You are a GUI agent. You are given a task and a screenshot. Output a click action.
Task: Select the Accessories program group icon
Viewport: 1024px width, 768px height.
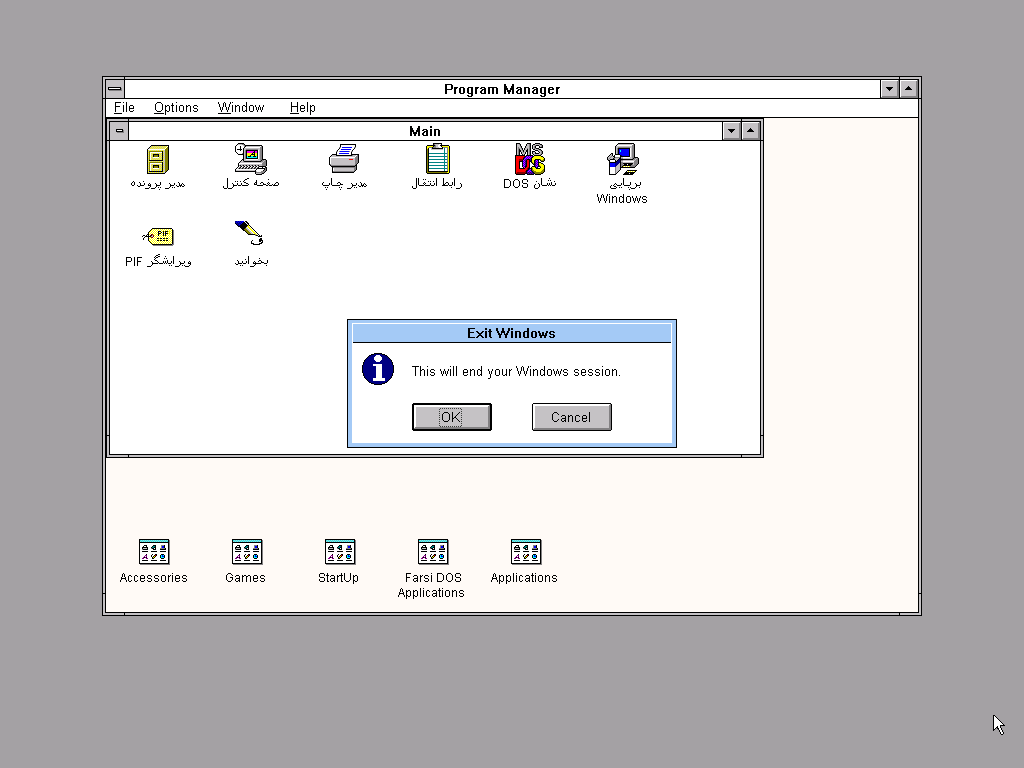tap(154, 552)
